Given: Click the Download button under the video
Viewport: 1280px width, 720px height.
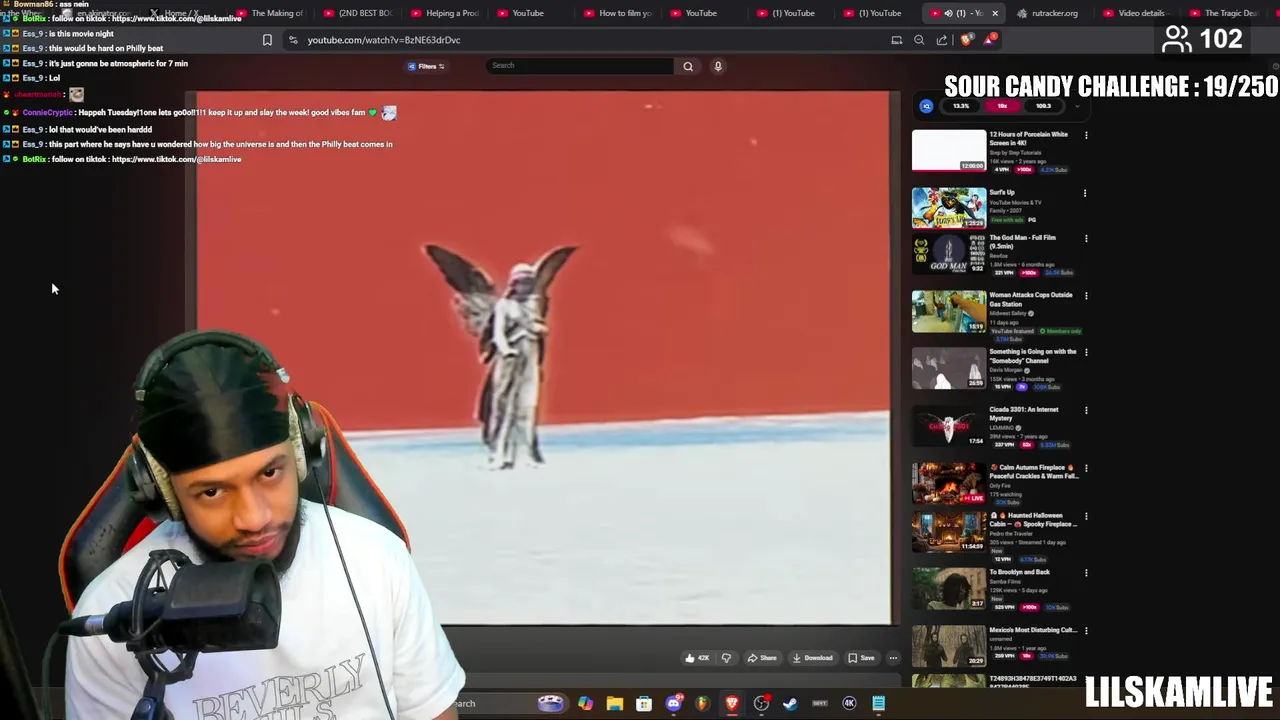Looking at the screenshot, I should (812, 658).
